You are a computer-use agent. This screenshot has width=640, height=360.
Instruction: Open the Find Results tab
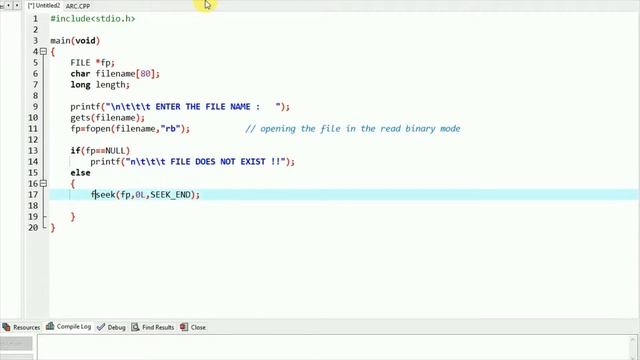[x=153, y=327]
